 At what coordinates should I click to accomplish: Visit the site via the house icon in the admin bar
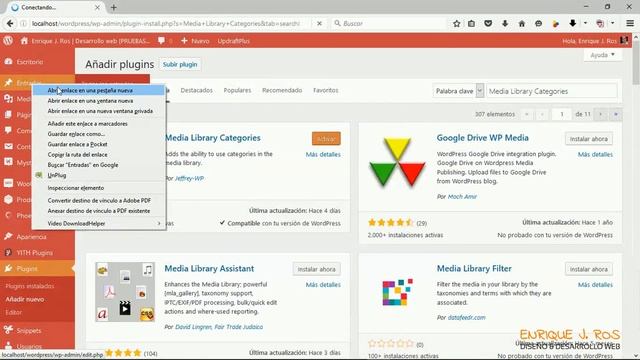pos(24,41)
